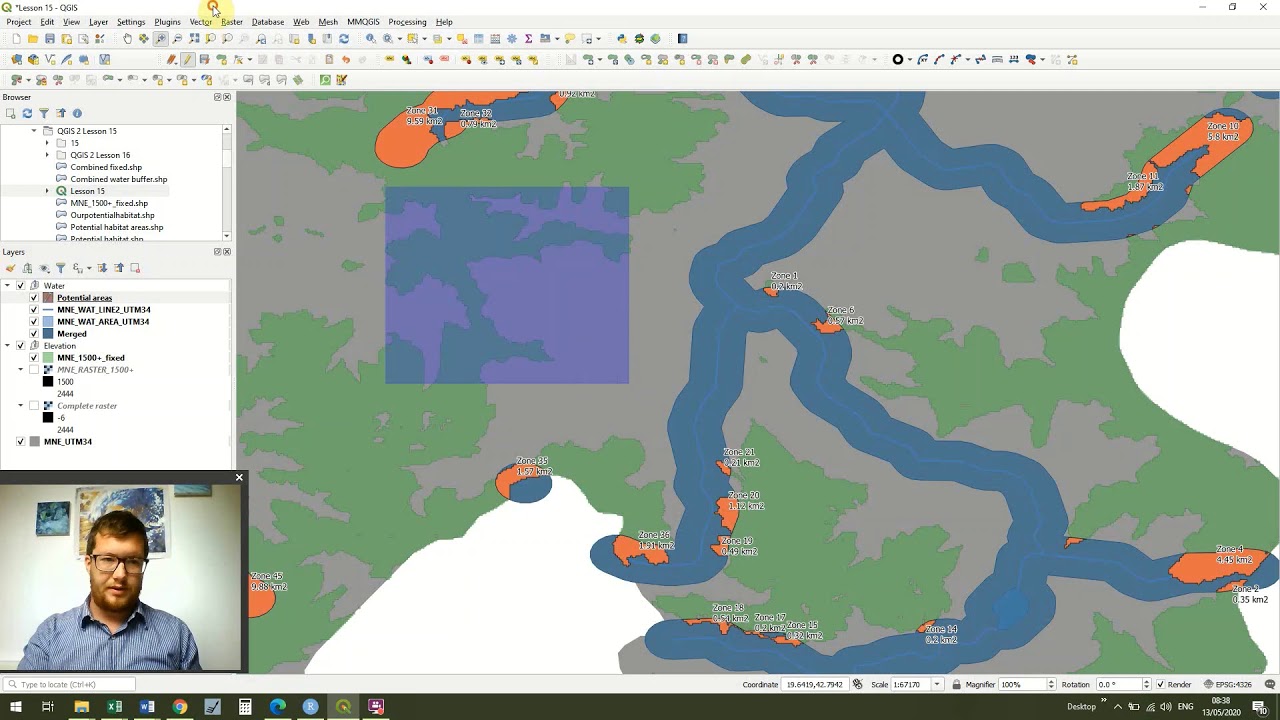Image resolution: width=1280 pixels, height=720 pixels.
Task: Open shape digitizing circle dropdown arrow
Action: point(909,60)
